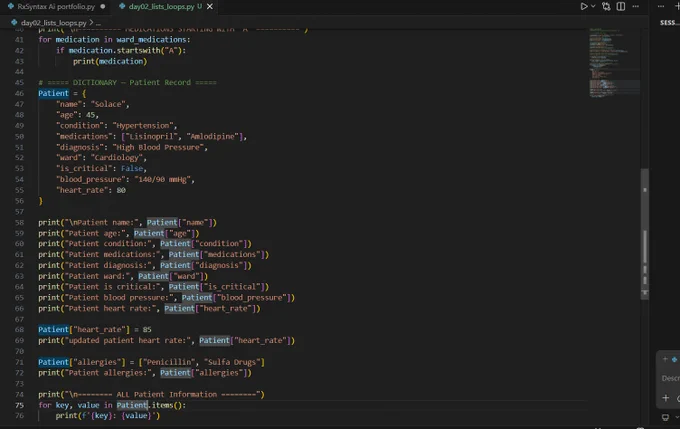Click the vertical editor scrollbar thumb
Image resolution: width=680 pixels, height=429 pixels.
pos(645,233)
